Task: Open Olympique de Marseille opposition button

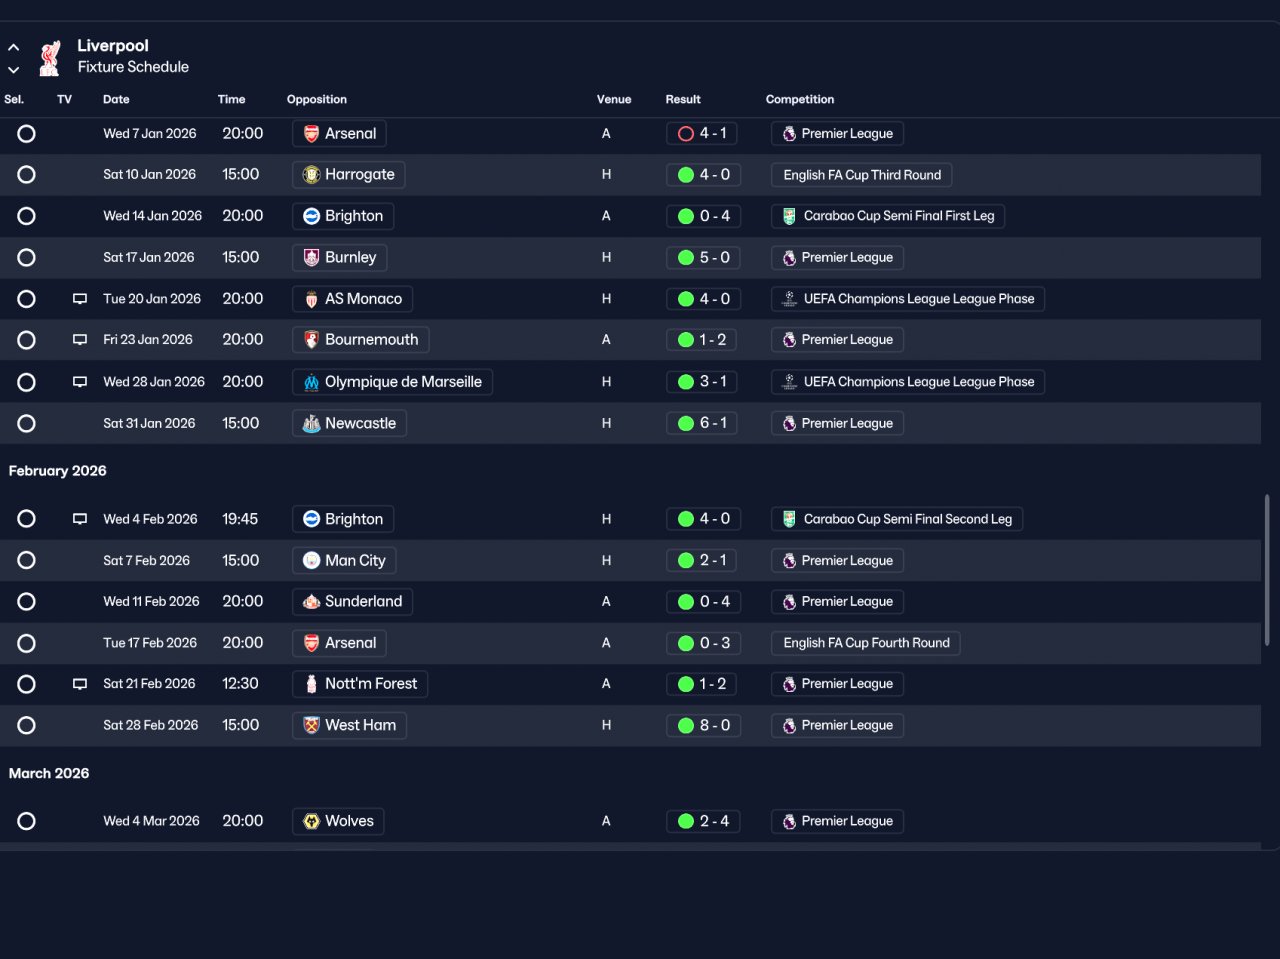Action: tap(392, 382)
